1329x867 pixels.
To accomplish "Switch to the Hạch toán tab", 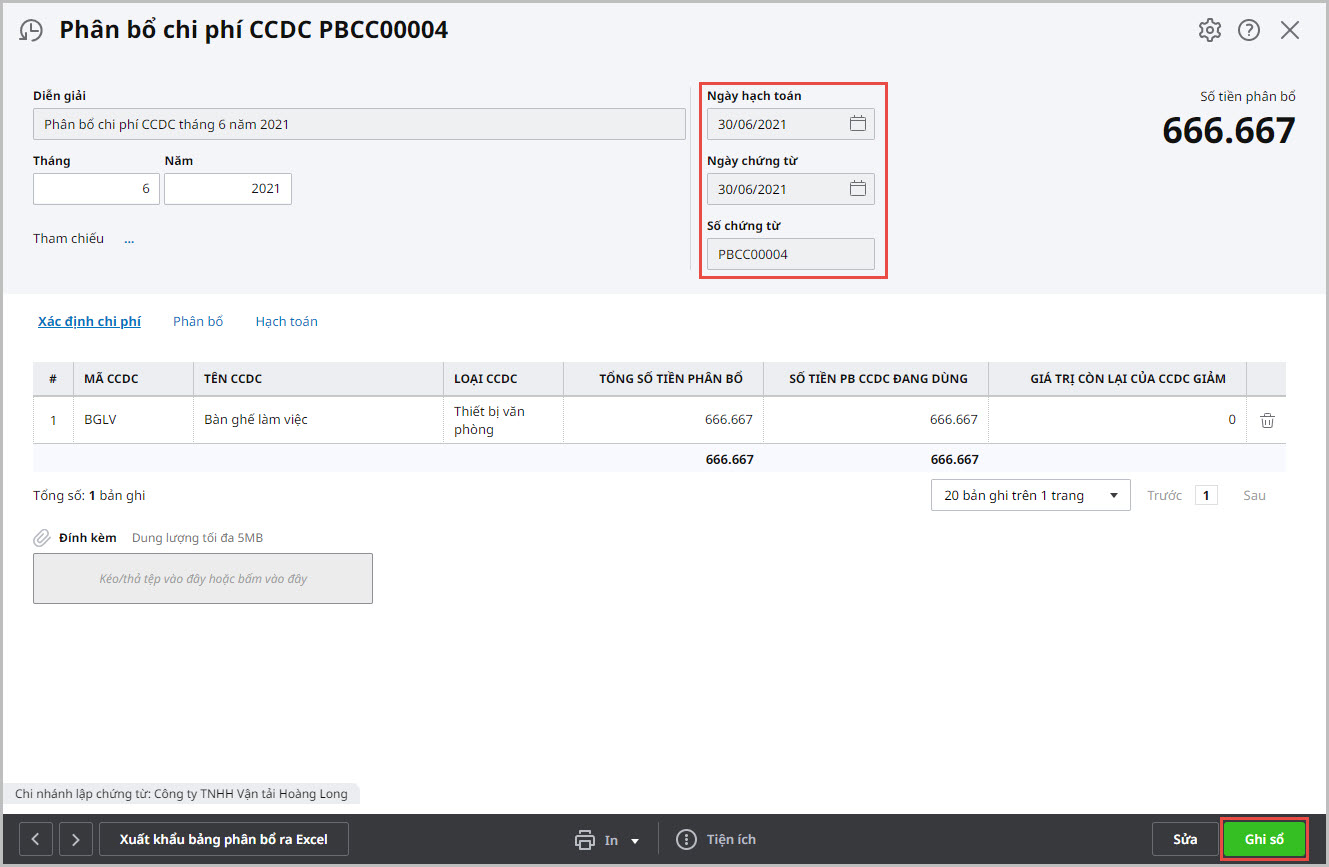I will 286,321.
